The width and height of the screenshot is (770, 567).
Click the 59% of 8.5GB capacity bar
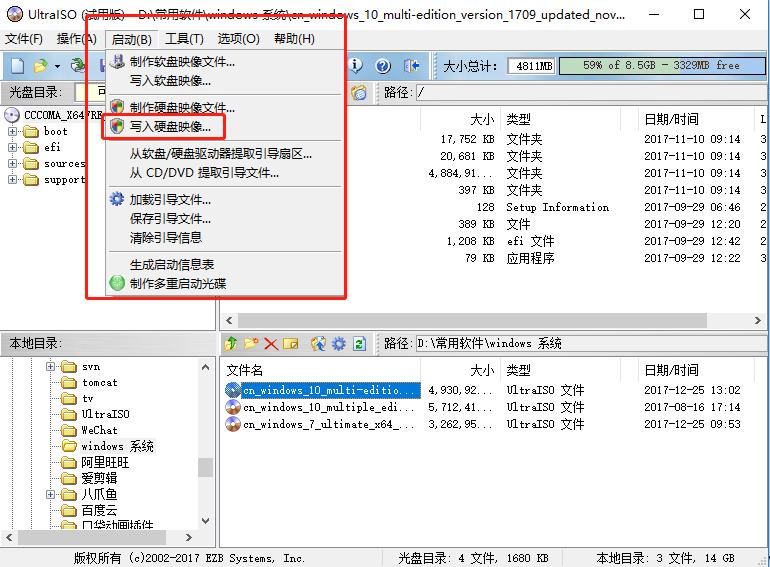pos(661,65)
